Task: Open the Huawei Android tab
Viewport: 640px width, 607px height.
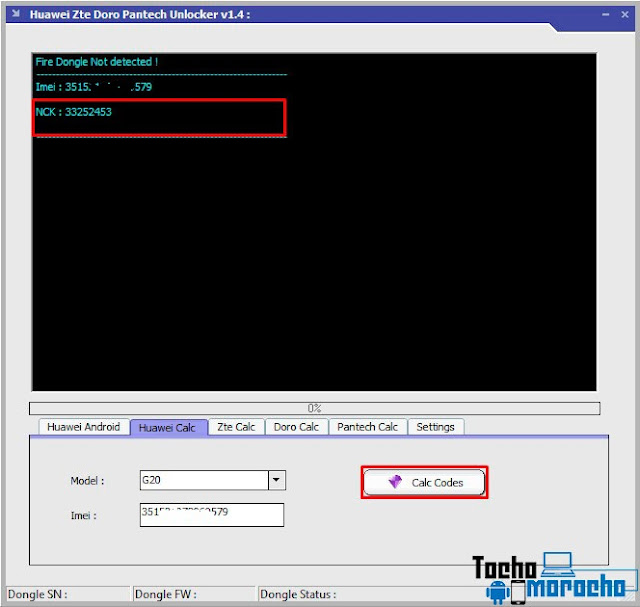Action: point(84,427)
